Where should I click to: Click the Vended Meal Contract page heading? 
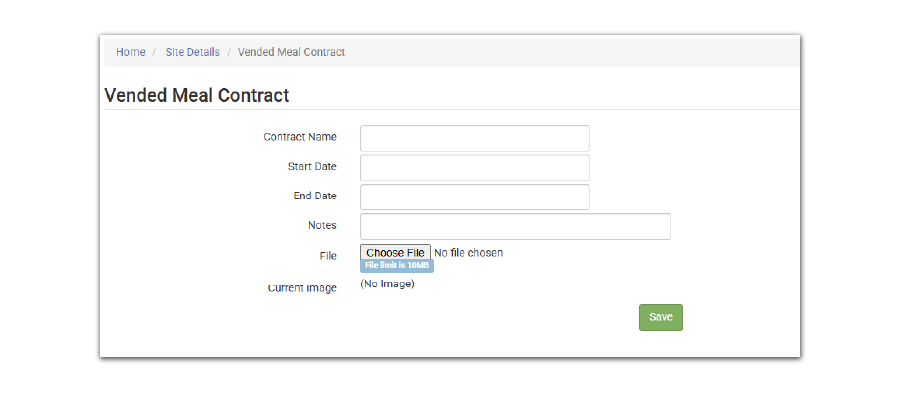(197, 96)
